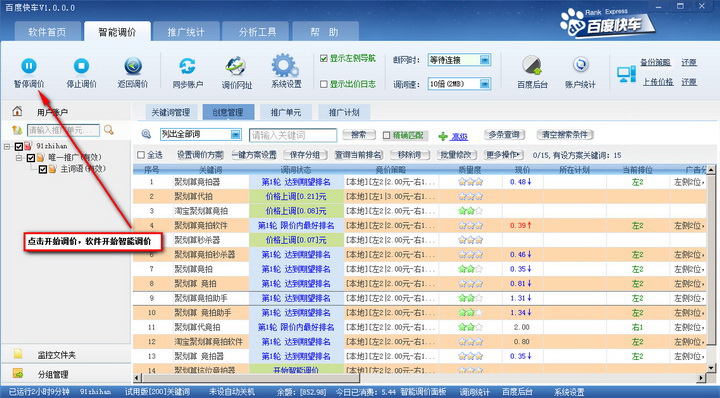The height and width of the screenshot is (398, 720).
Task: Click the 设置调价方案 button
Action: 200,155
